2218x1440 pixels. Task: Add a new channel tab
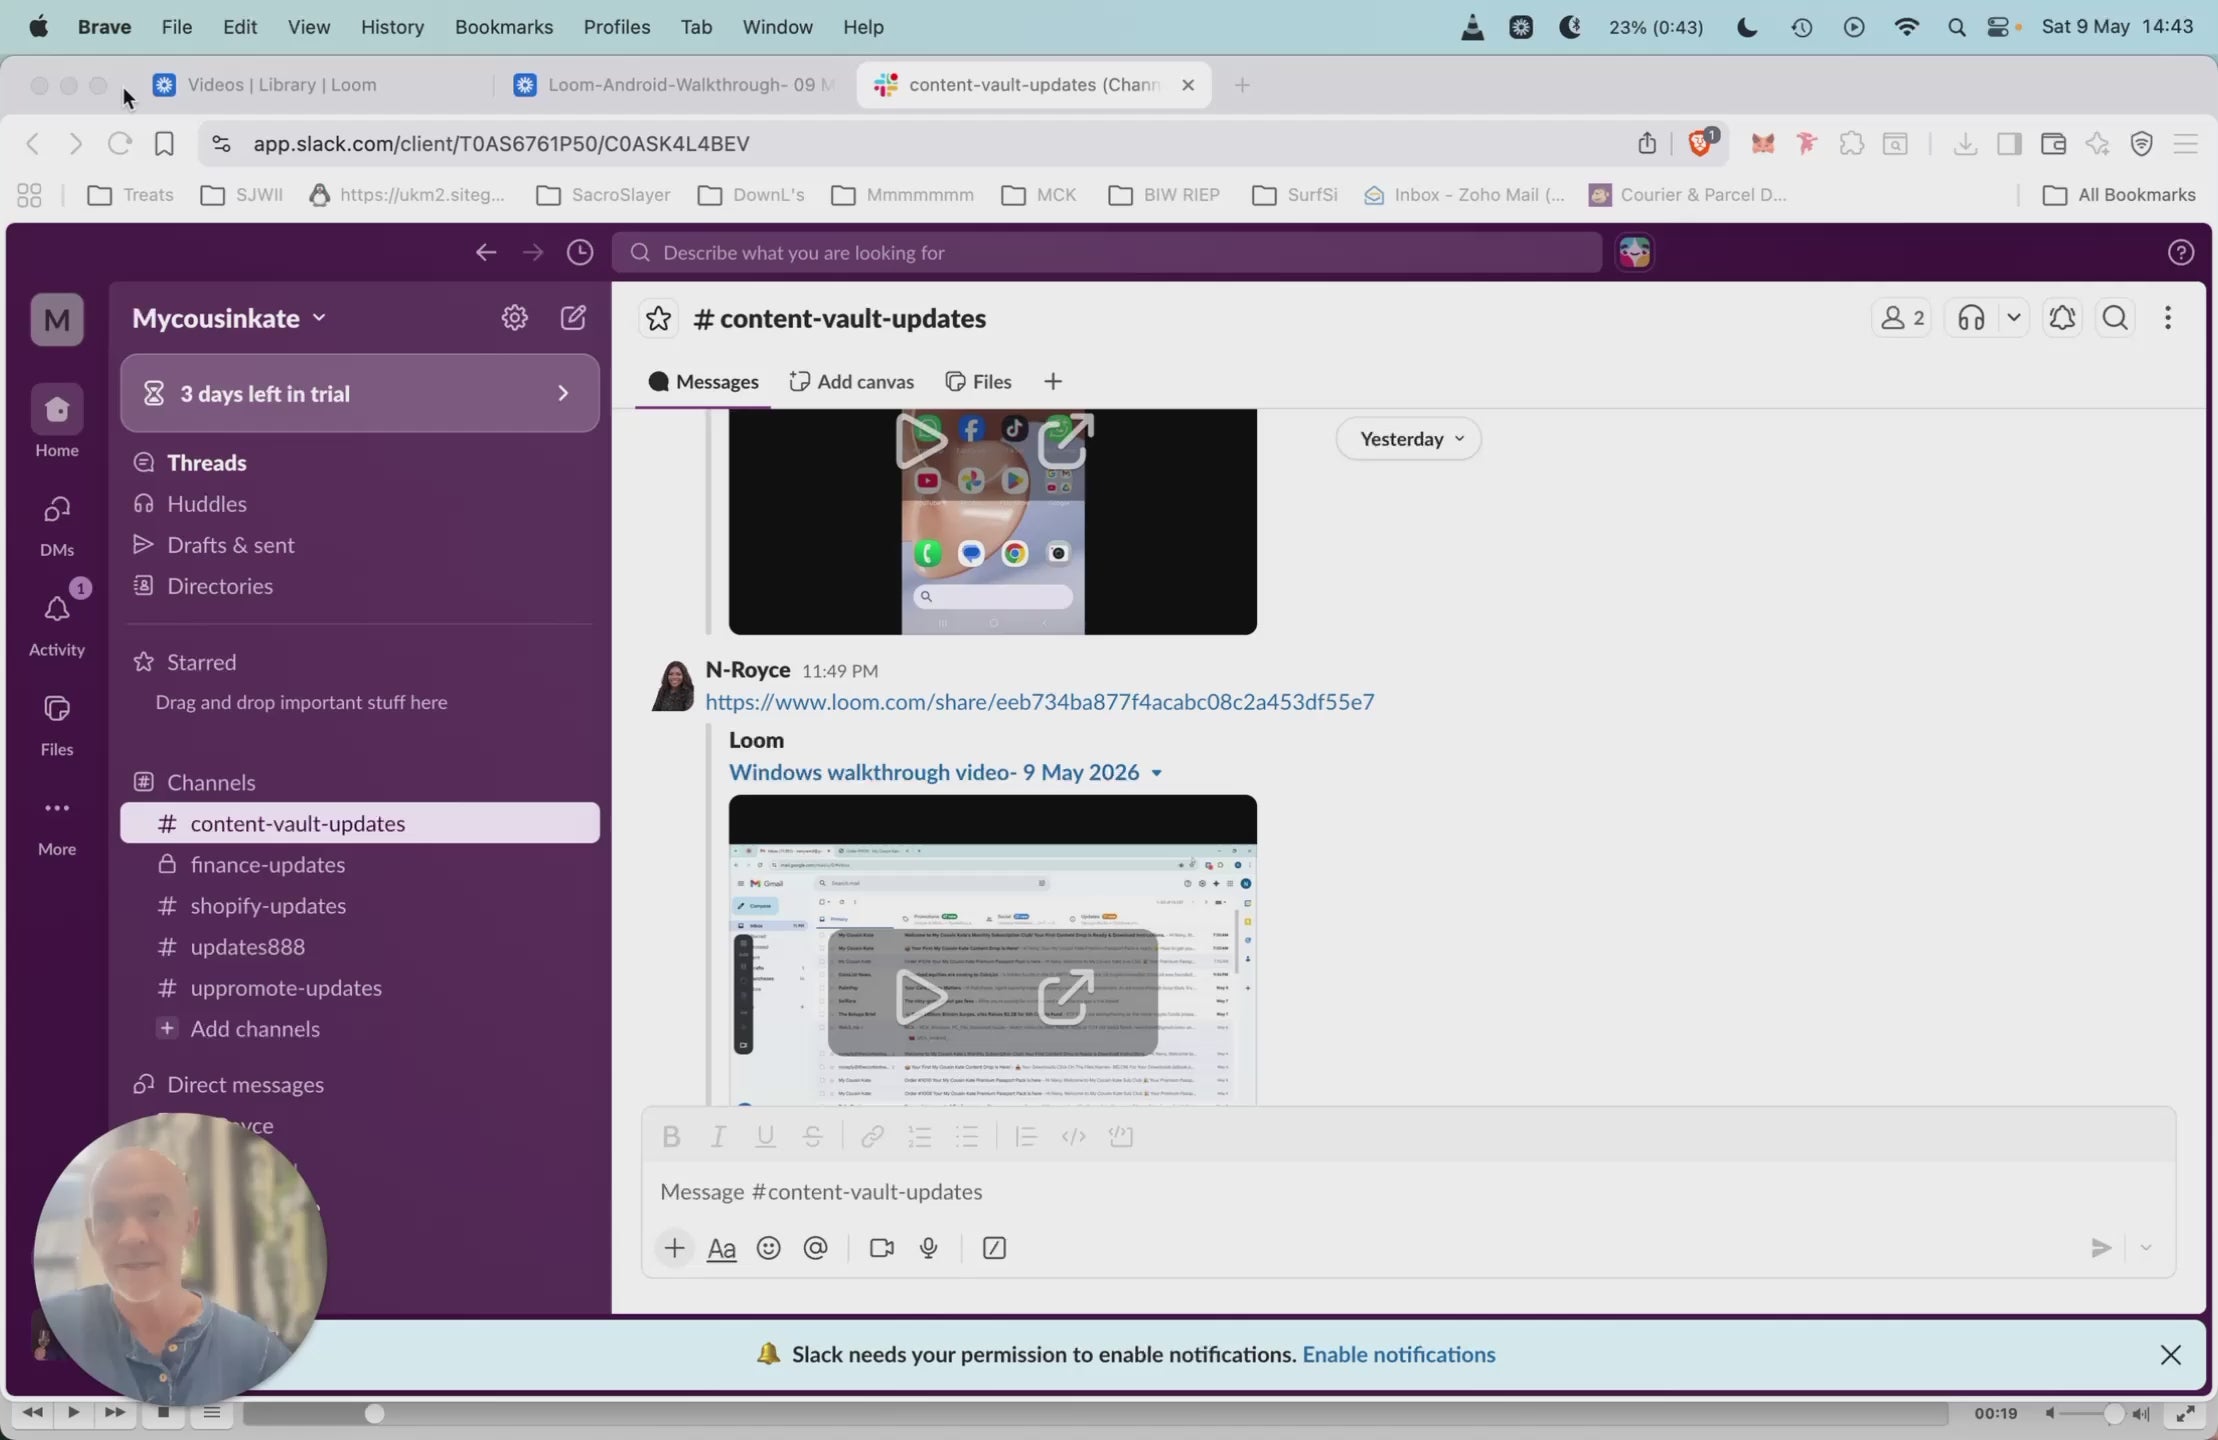point(1053,382)
